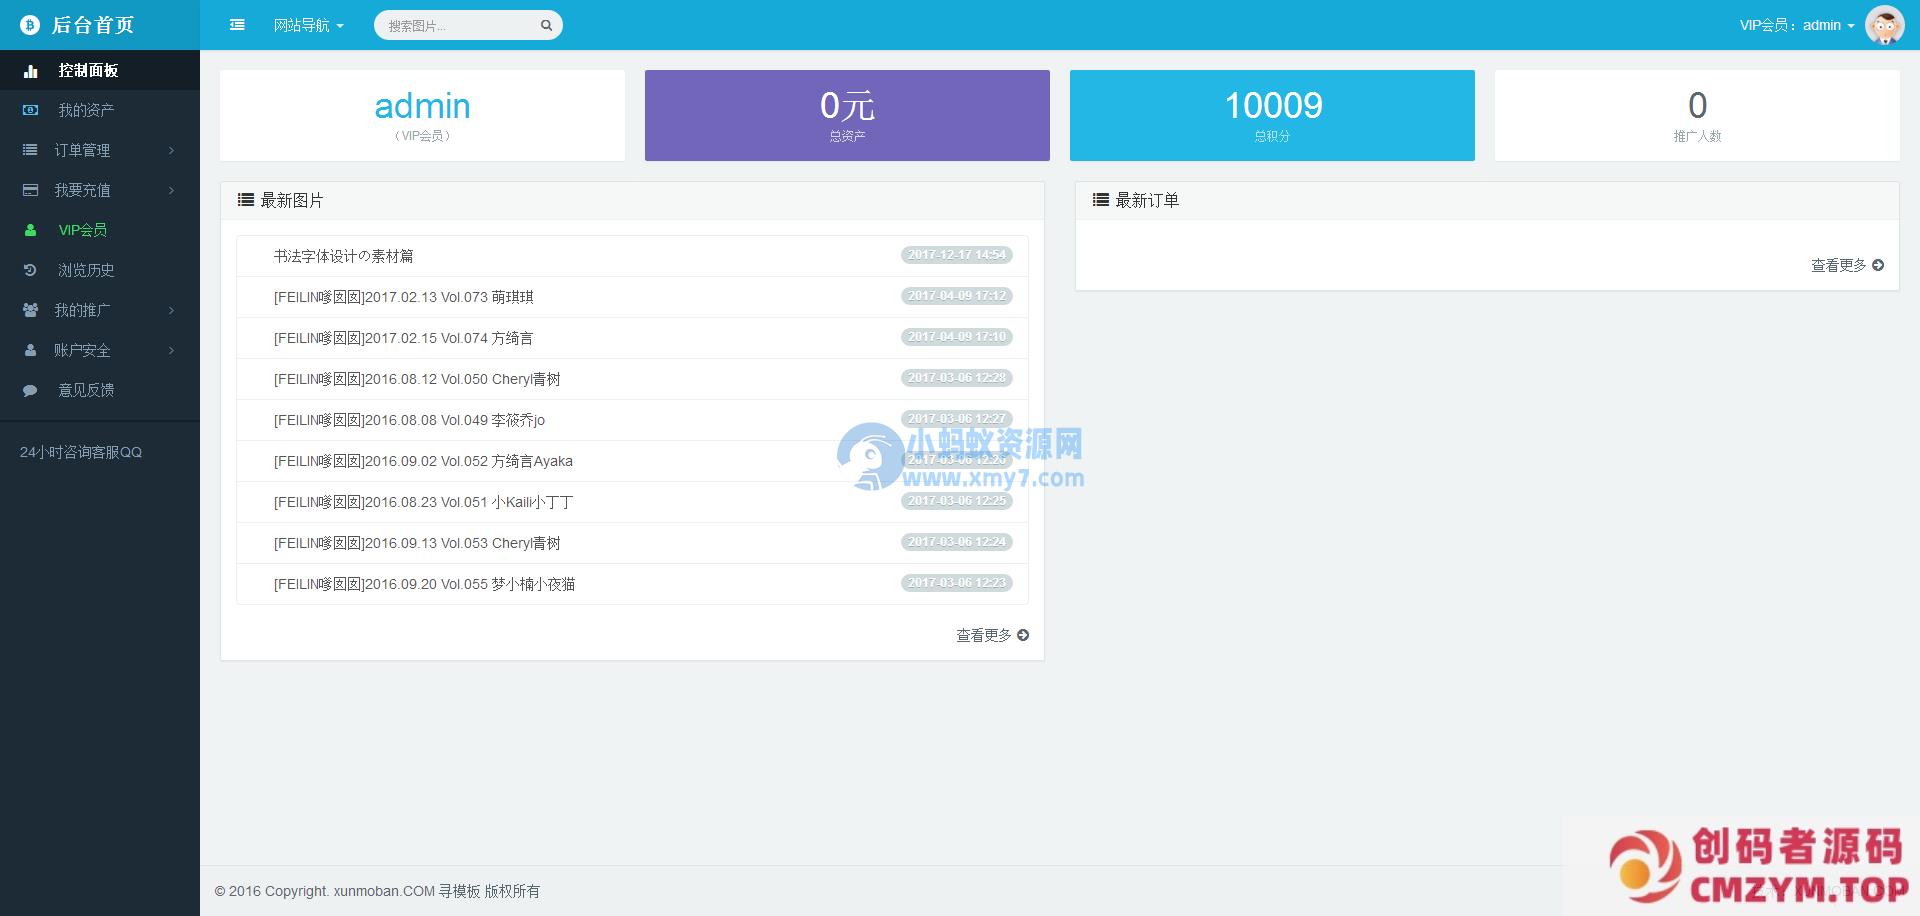Focus the 搜索图片 search field
The image size is (1920, 916).
pos(458,26)
